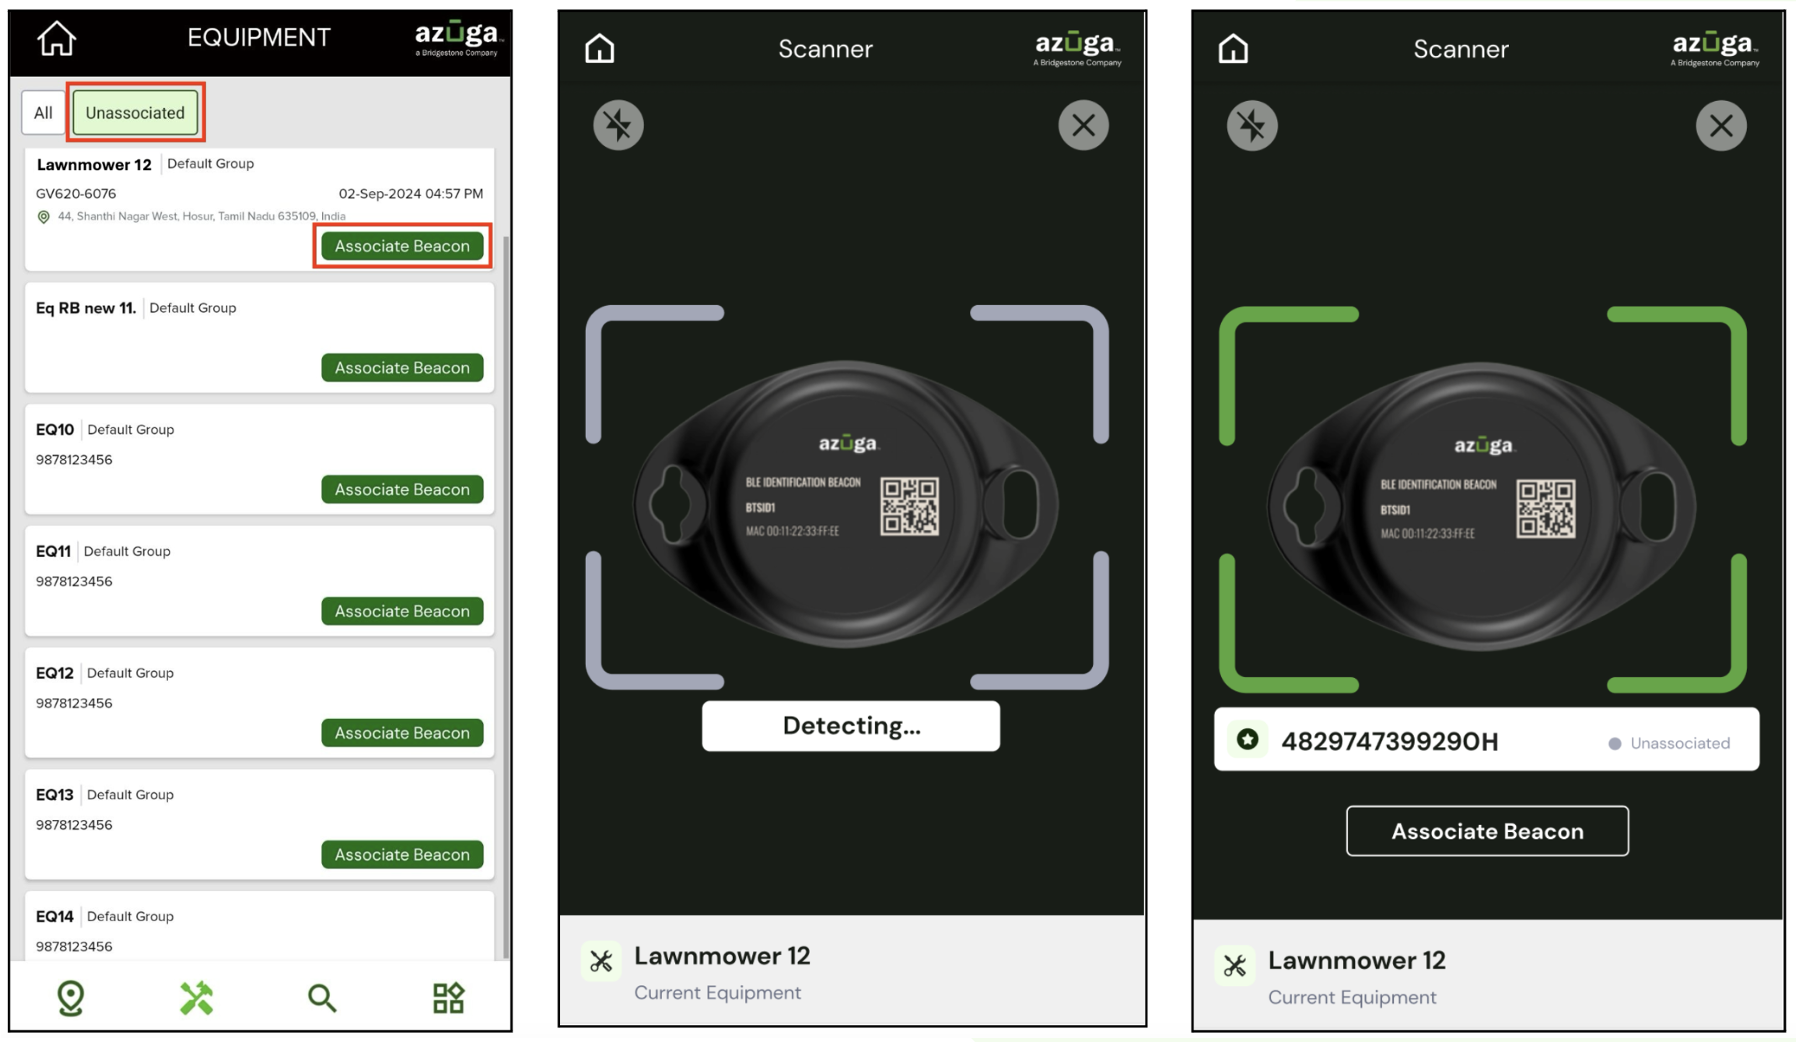Open the search icon in bottom navigation
Screen dimensions: 1796x1042
click(x=321, y=997)
